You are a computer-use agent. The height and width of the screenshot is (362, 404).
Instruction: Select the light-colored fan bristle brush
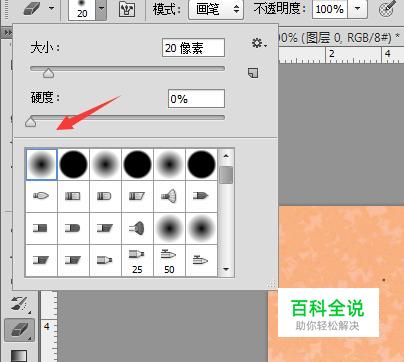coord(169,196)
